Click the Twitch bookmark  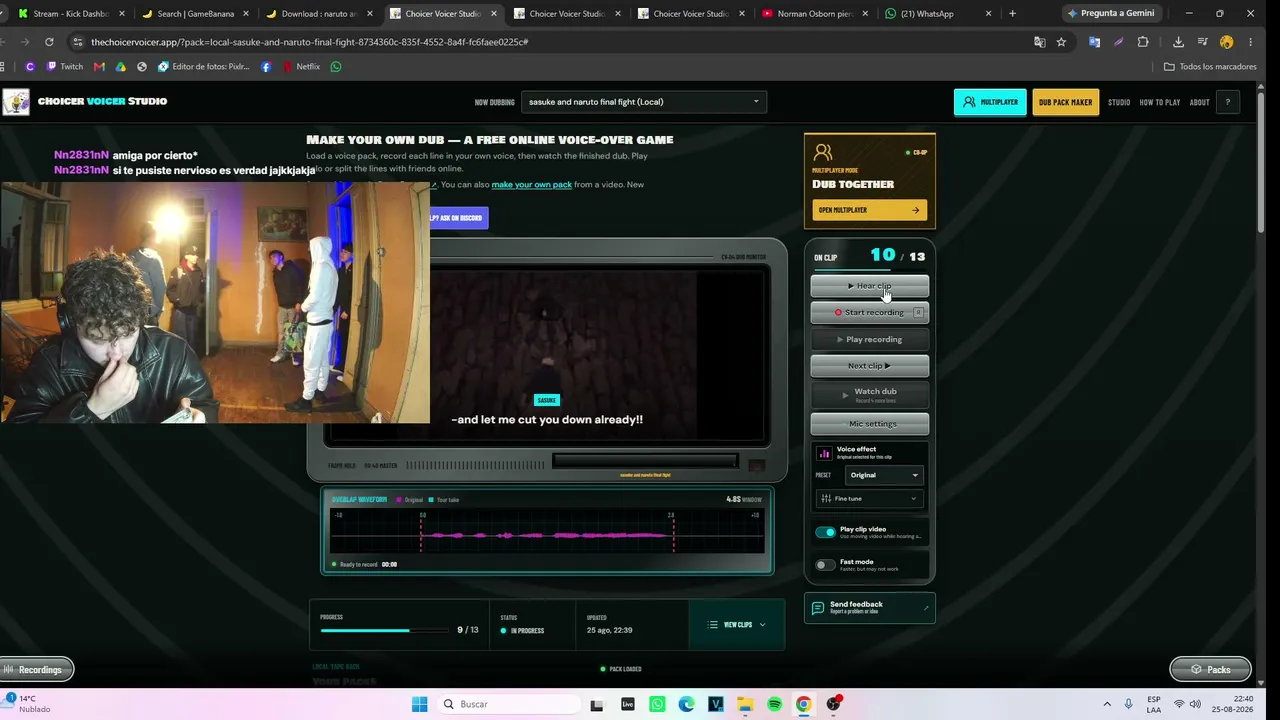pyautogui.click(x=65, y=67)
